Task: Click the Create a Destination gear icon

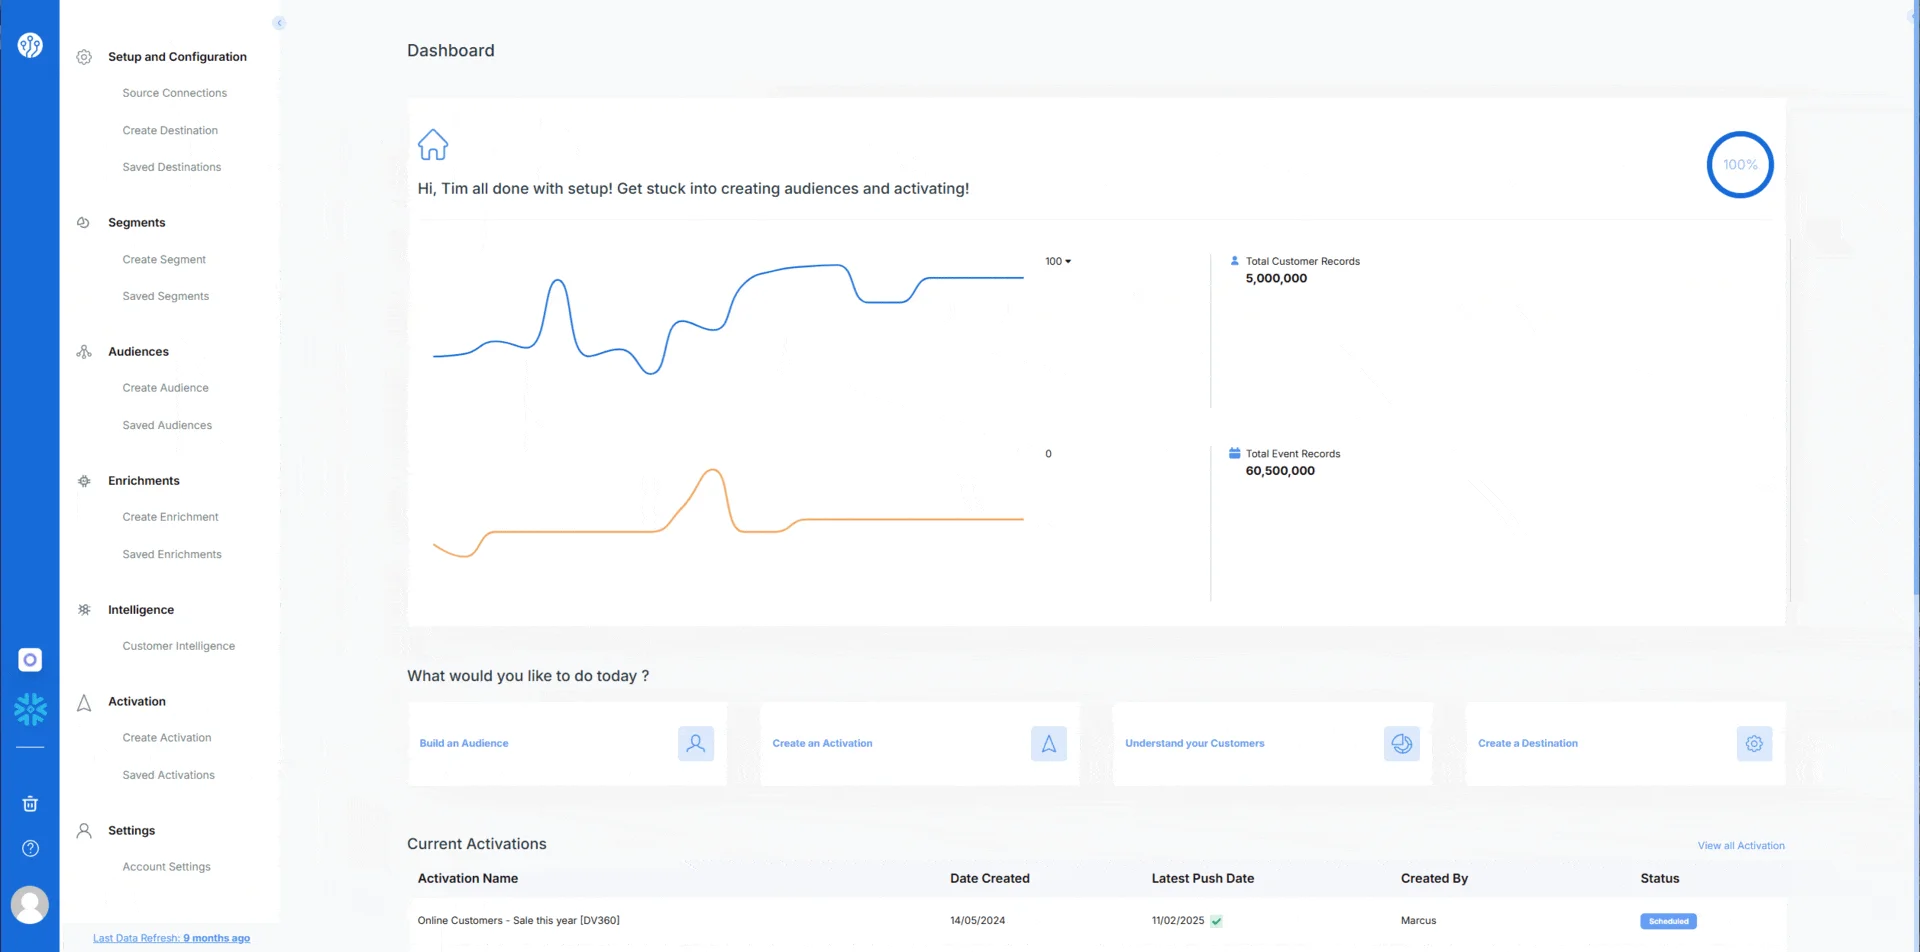Action: tap(1754, 744)
